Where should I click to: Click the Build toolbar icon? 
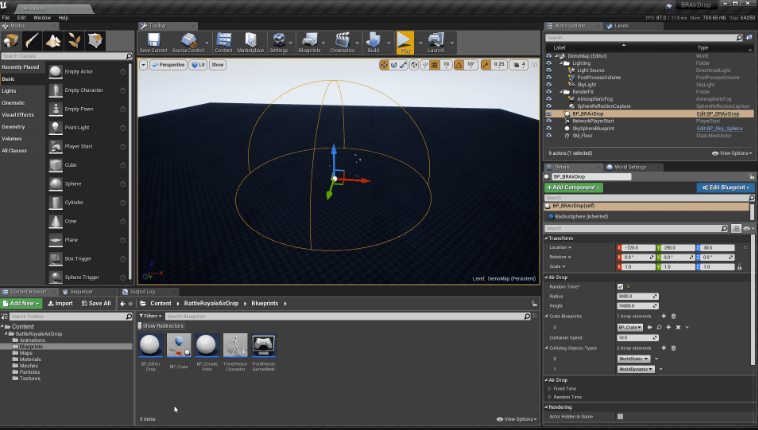tap(373, 43)
